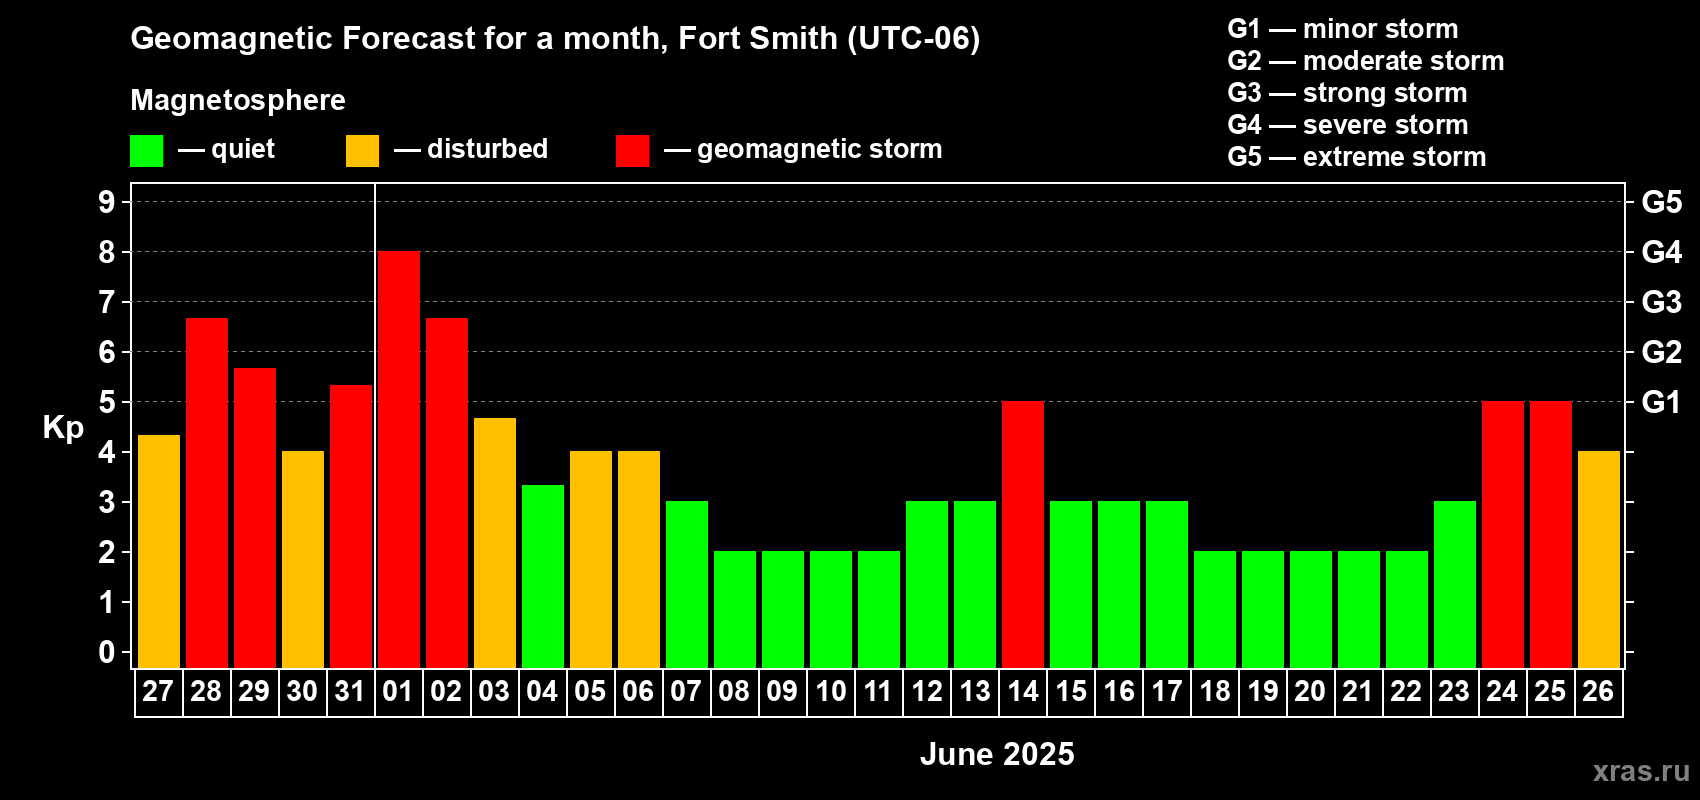The image size is (1700, 800).
Task: Click date label 25 on the axis
Action: [x=1550, y=692]
